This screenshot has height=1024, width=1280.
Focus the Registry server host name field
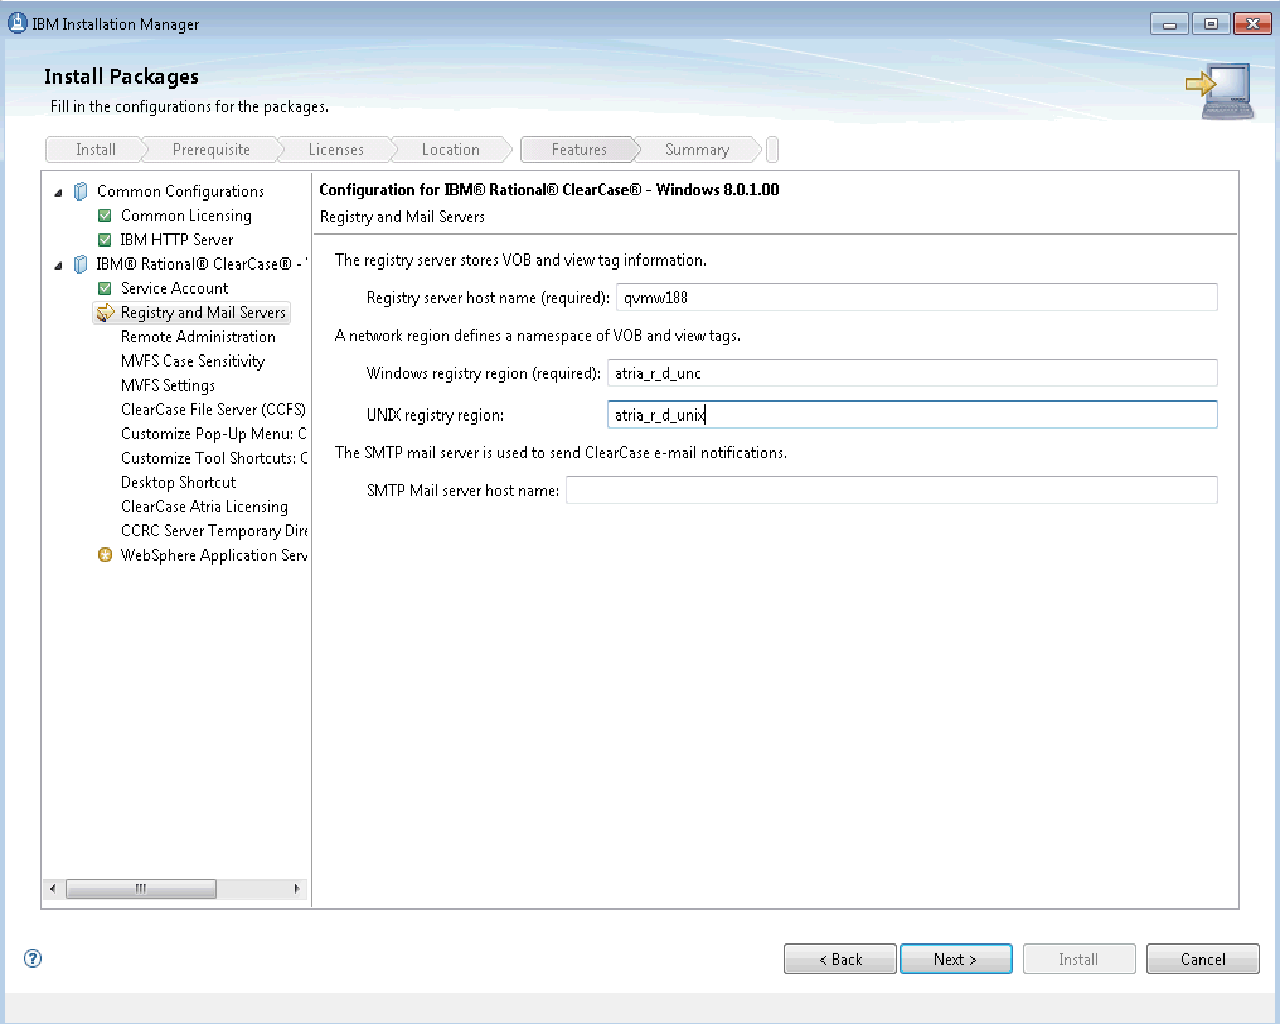coord(917,297)
